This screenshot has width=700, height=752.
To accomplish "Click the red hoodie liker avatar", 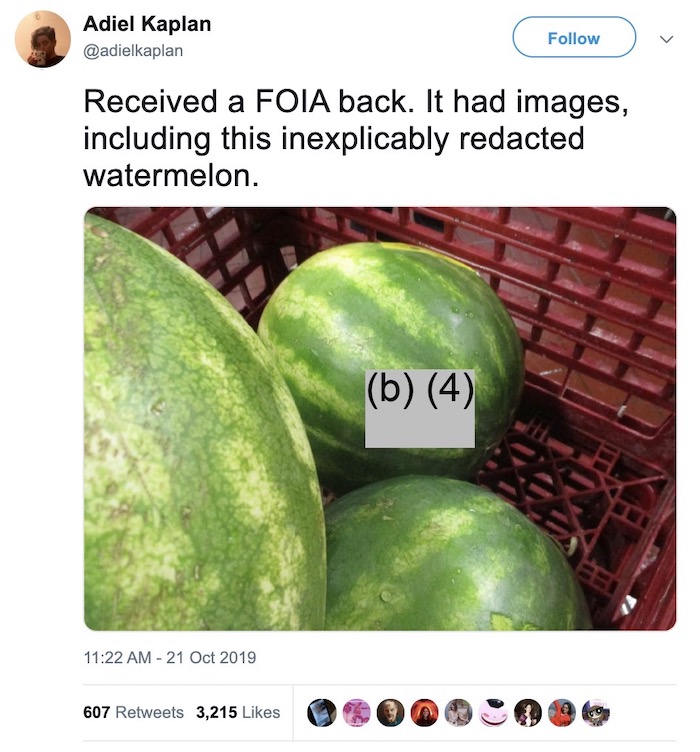I will 562,713.
